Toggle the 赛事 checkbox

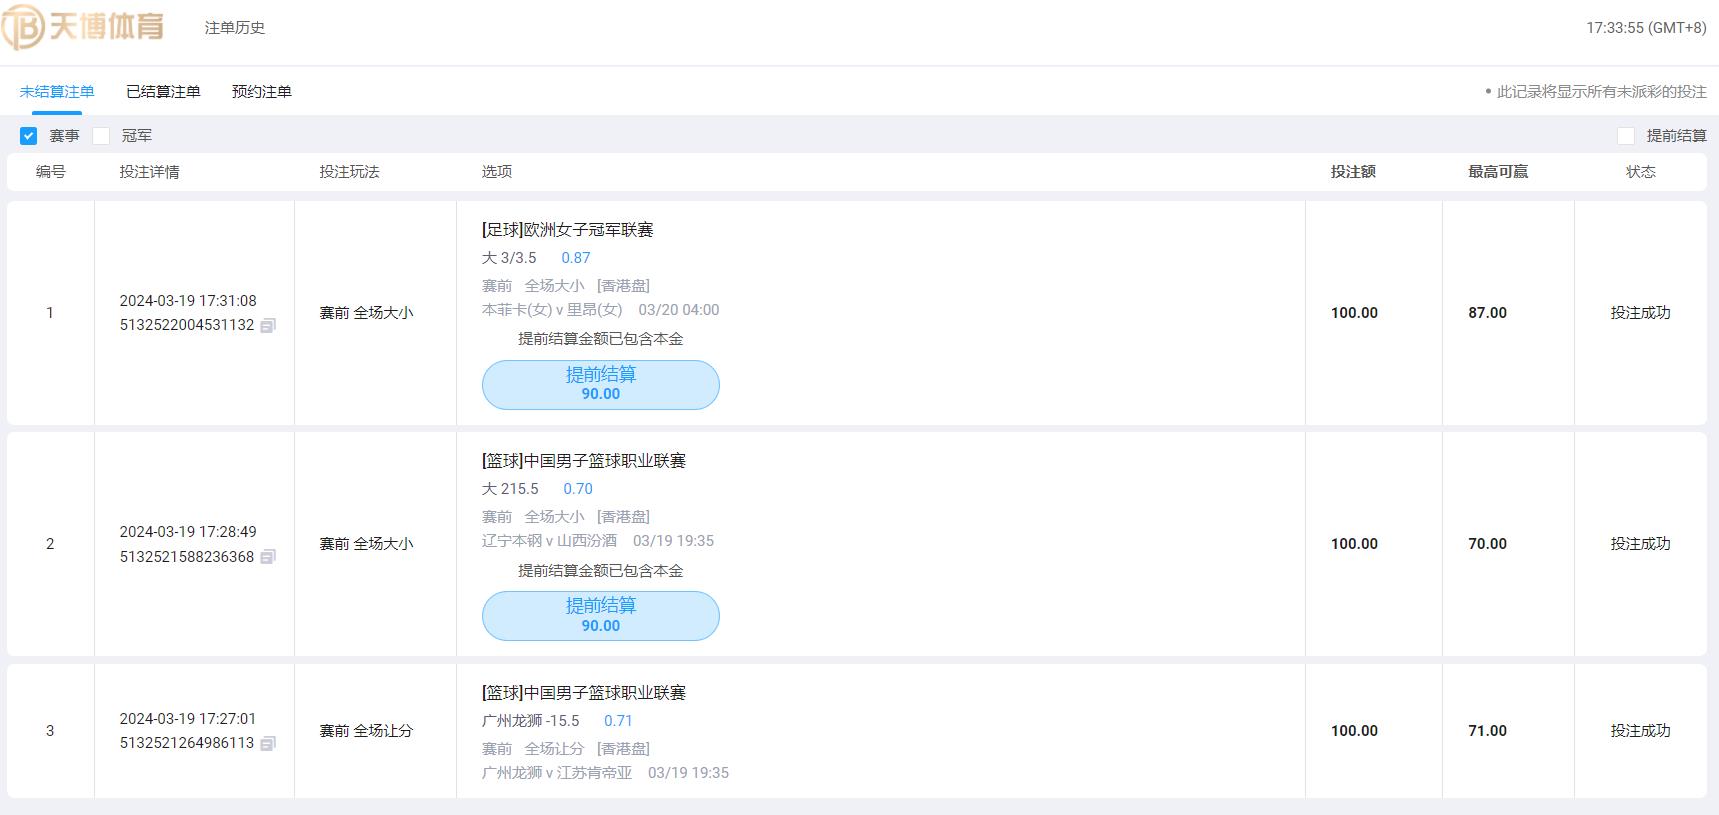pos(29,136)
